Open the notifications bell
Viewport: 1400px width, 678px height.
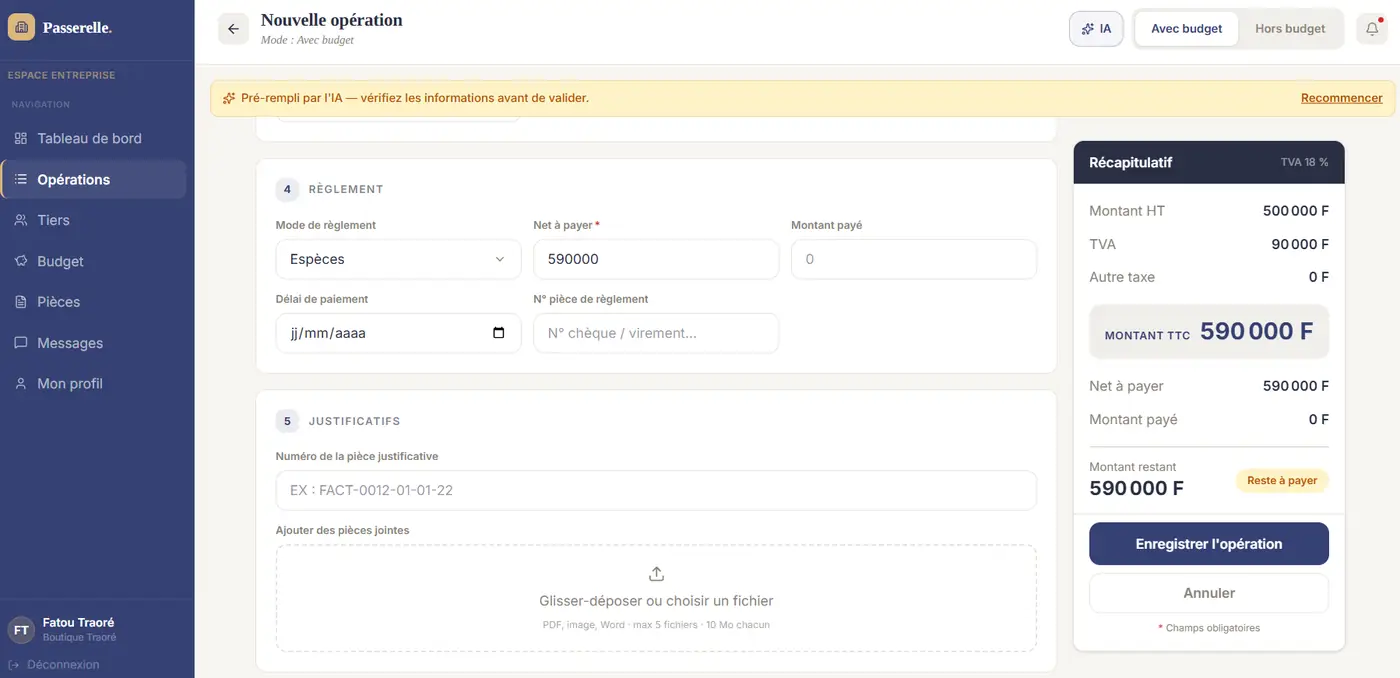tap(1372, 29)
